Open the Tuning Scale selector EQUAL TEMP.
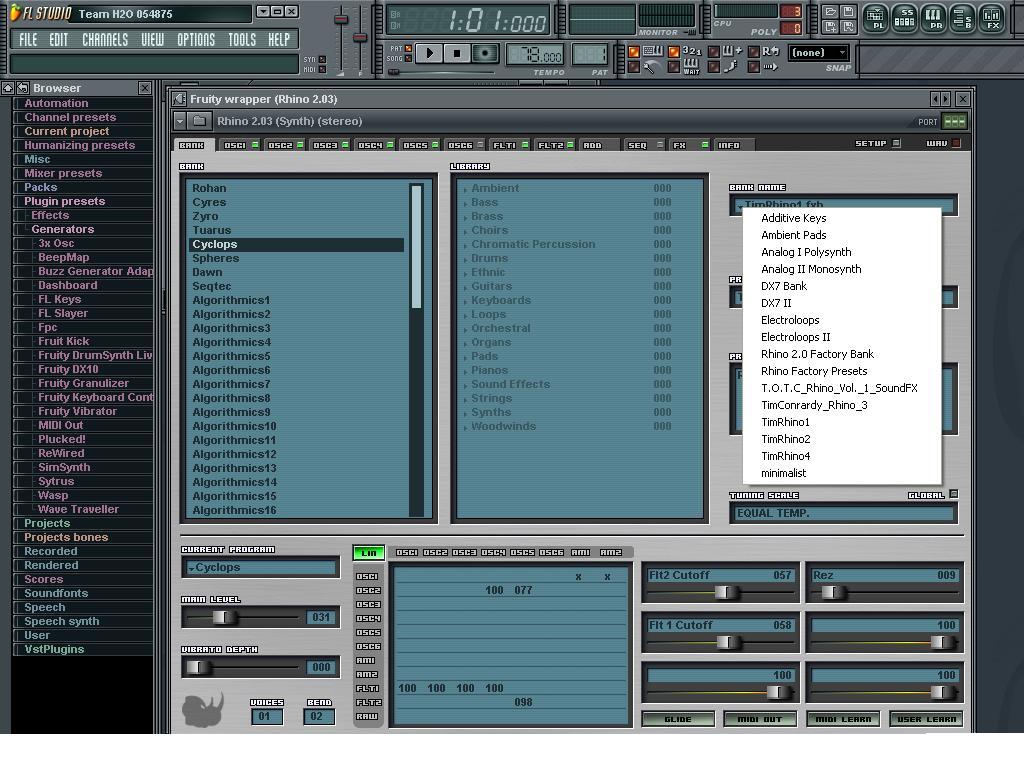 (842, 513)
